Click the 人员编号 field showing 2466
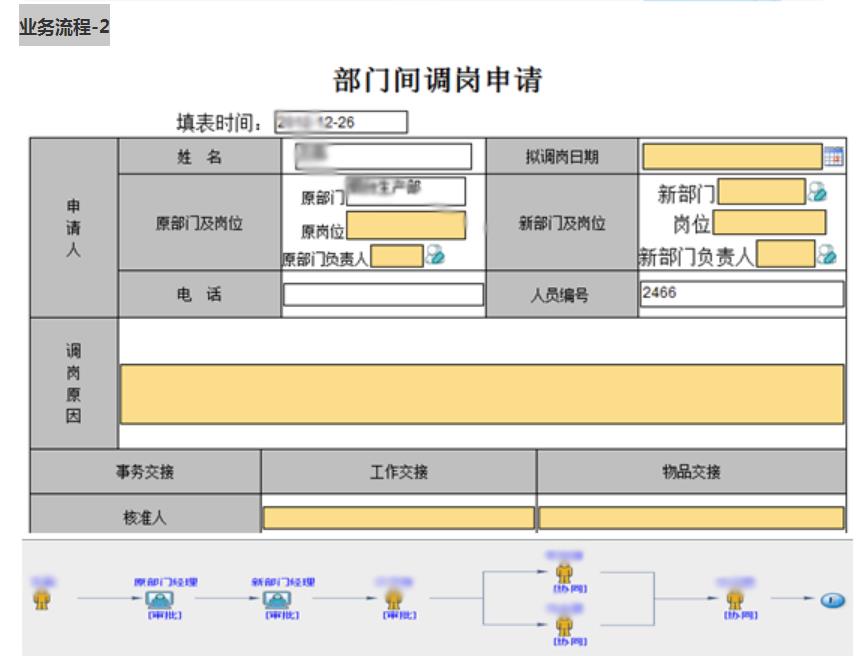Screen dimensions: 865x656 pyautogui.click(x=741, y=294)
